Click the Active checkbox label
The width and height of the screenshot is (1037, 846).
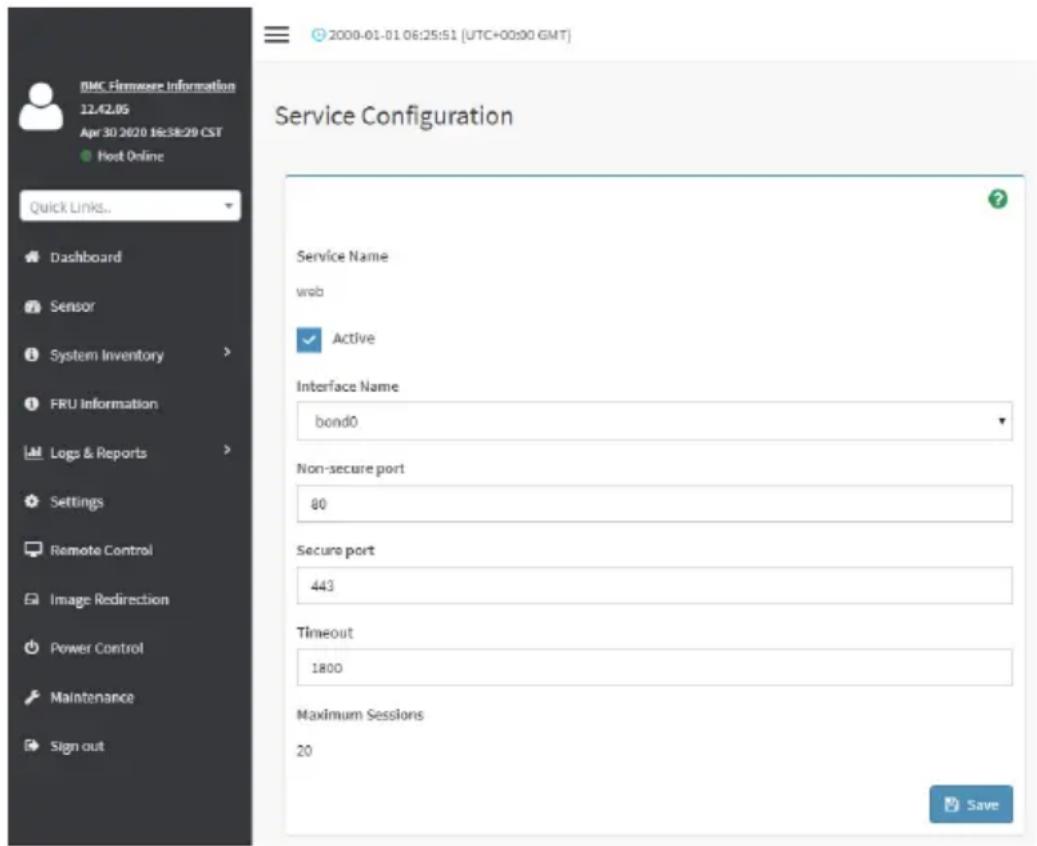pyautogui.click(x=353, y=338)
